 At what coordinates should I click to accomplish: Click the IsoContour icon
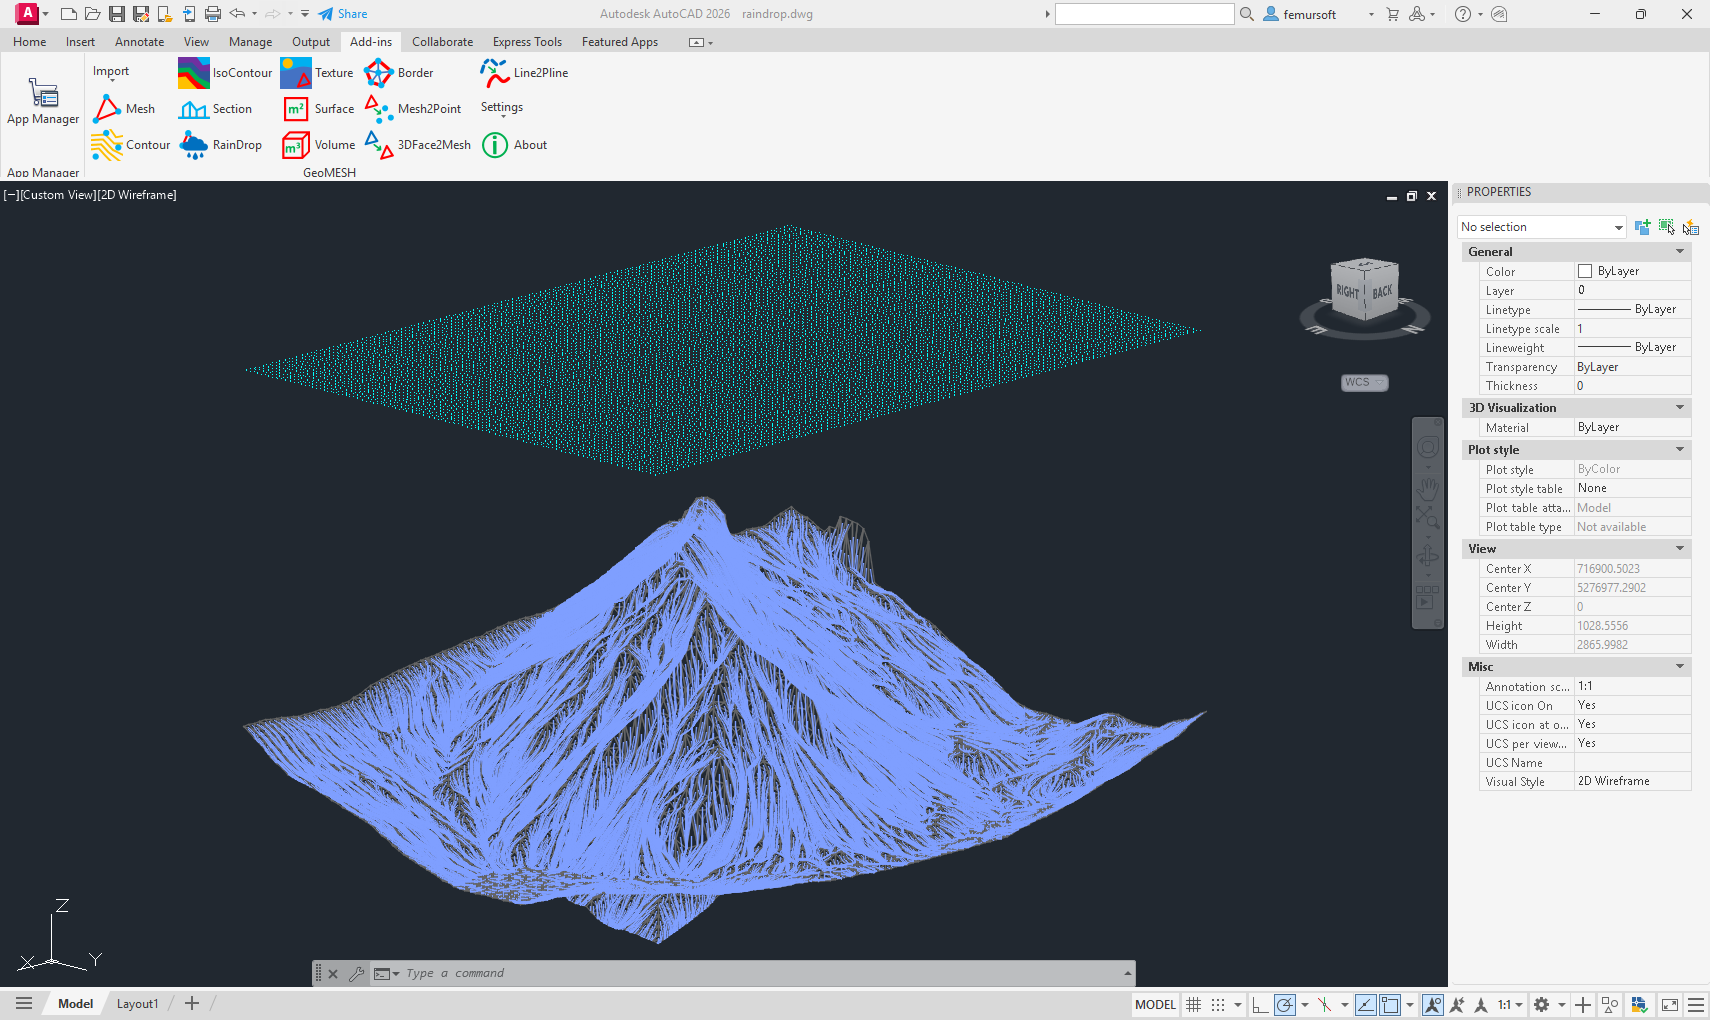coord(194,73)
